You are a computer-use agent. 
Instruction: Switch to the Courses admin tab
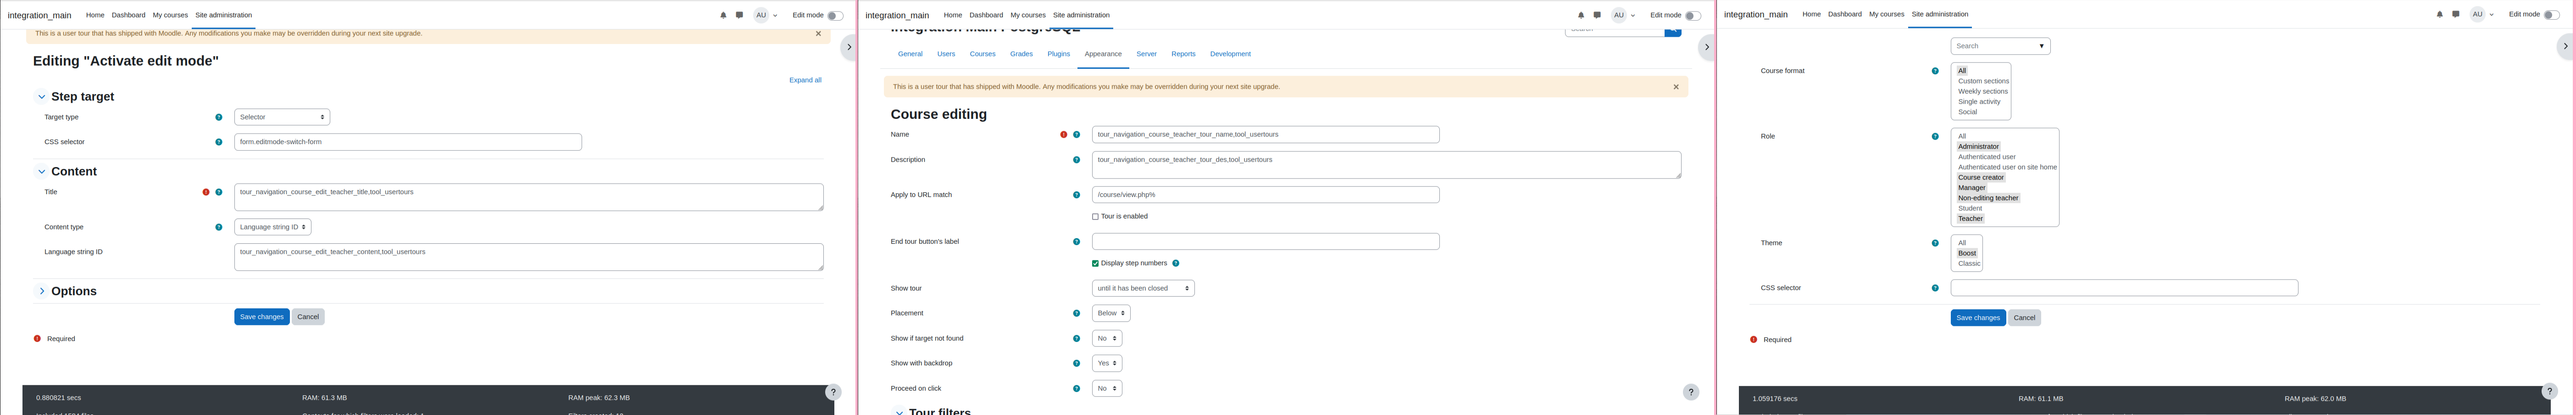pos(982,54)
